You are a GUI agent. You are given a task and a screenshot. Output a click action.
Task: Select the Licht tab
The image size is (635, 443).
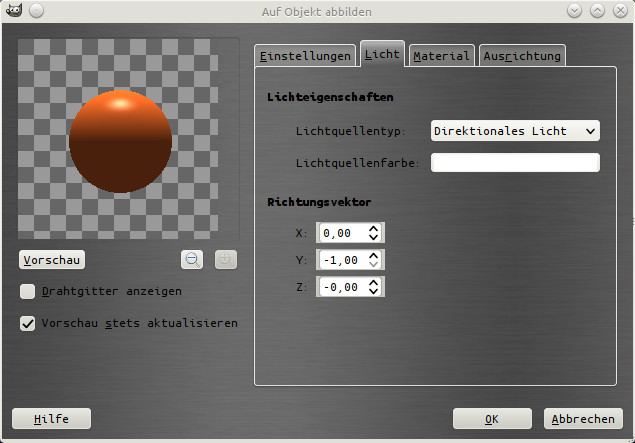(x=382, y=54)
